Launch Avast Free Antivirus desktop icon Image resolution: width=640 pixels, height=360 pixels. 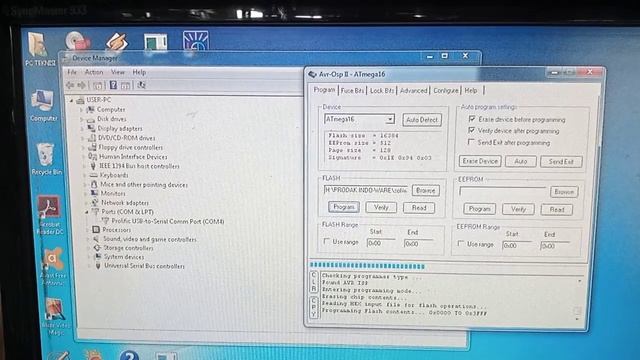[x=53, y=259]
